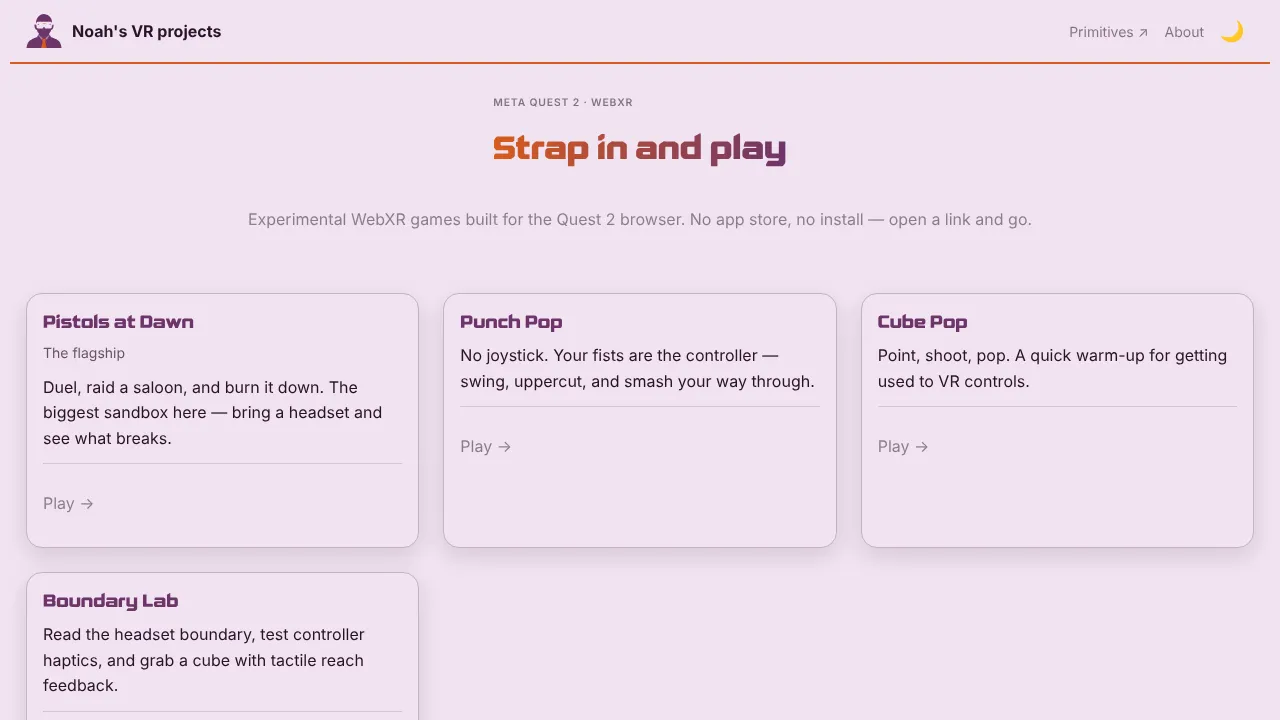The image size is (1280, 720).
Task: Open the Primitives external link
Action: pyautogui.click(x=1108, y=32)
